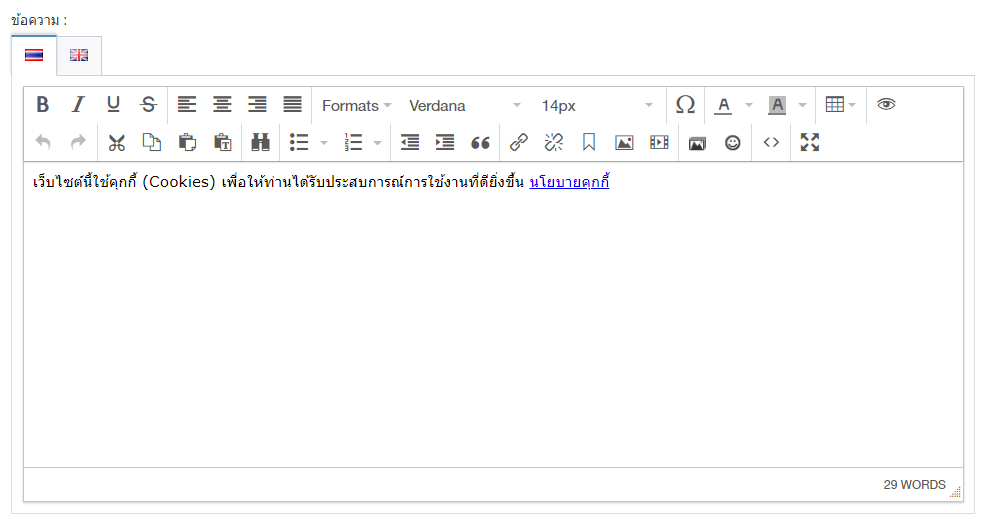Expand the background color picker arrow

[x=802, y=105]
